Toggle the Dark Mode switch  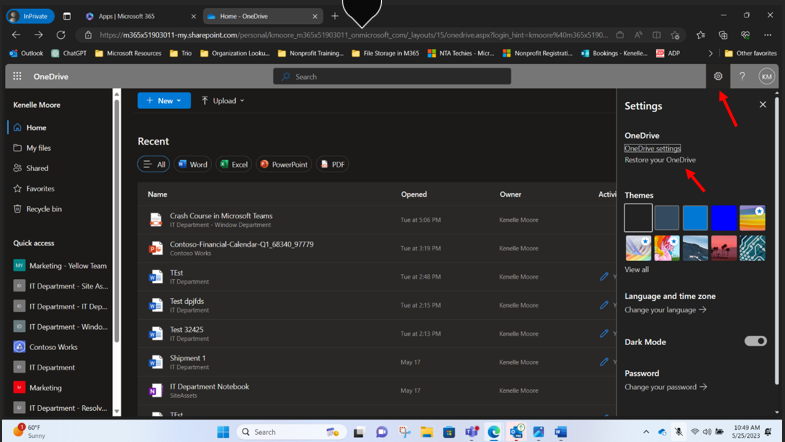755,341
